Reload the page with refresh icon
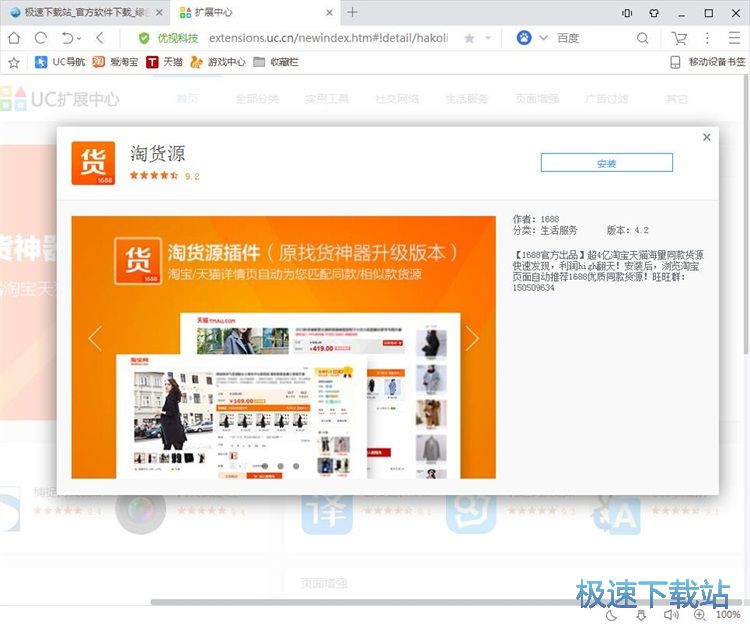Image resolution: width=750 pixels, height=624 pixels. (41, 38)
